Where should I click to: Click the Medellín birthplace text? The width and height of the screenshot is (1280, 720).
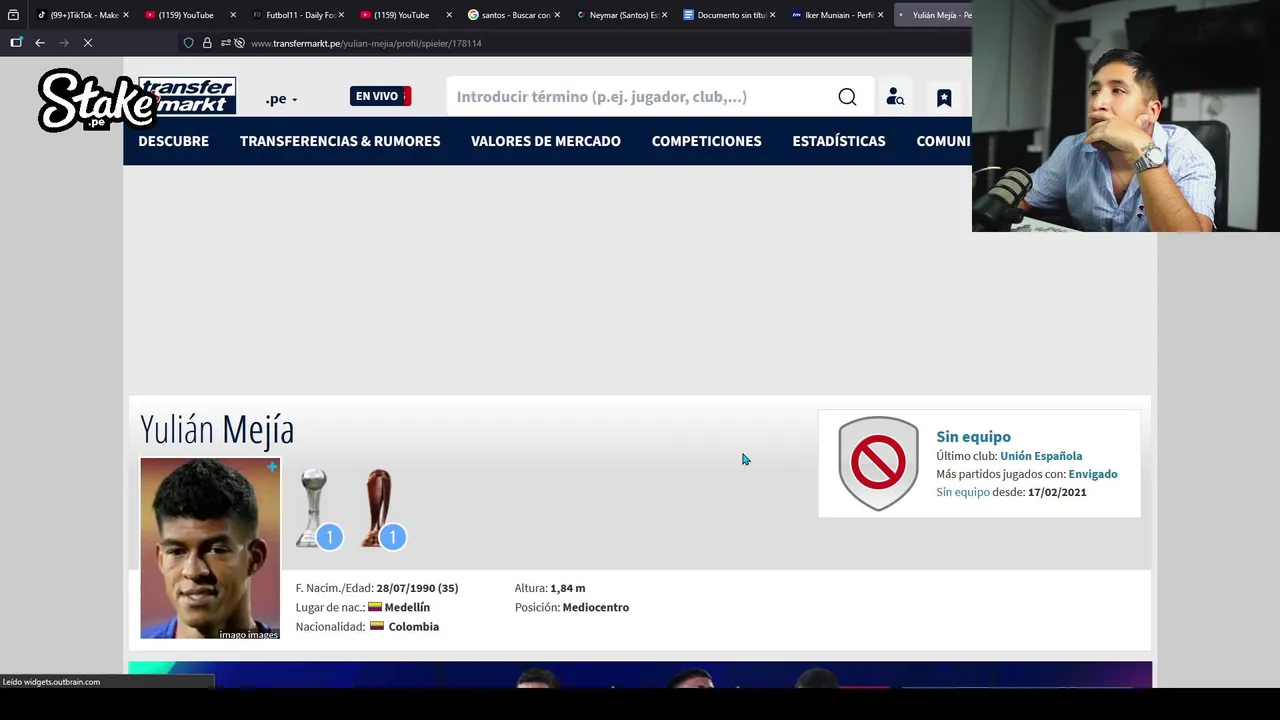point(407,607)
